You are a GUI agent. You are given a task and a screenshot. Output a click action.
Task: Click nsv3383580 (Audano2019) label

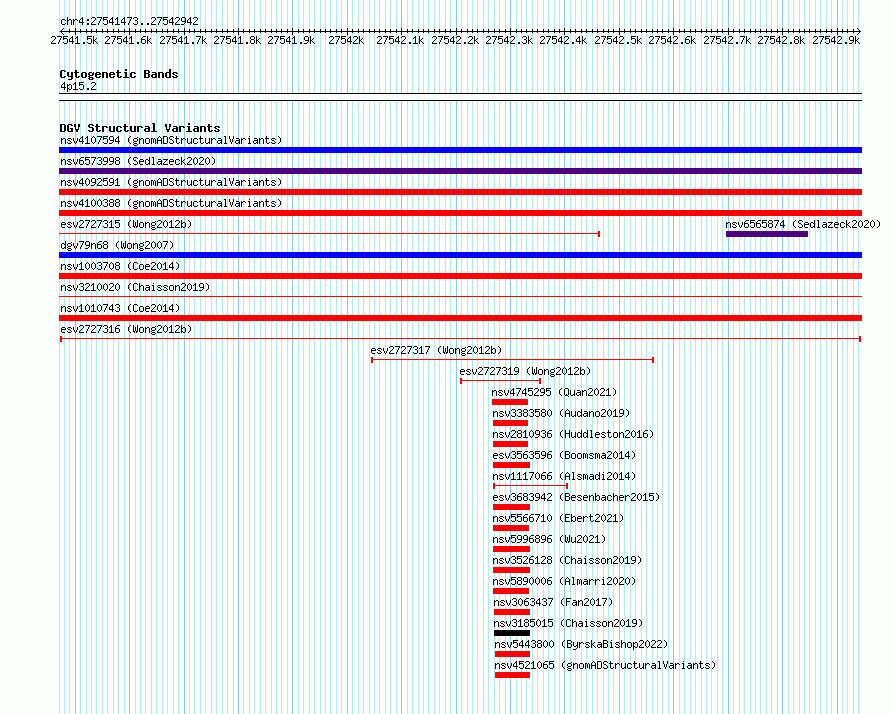561,413
